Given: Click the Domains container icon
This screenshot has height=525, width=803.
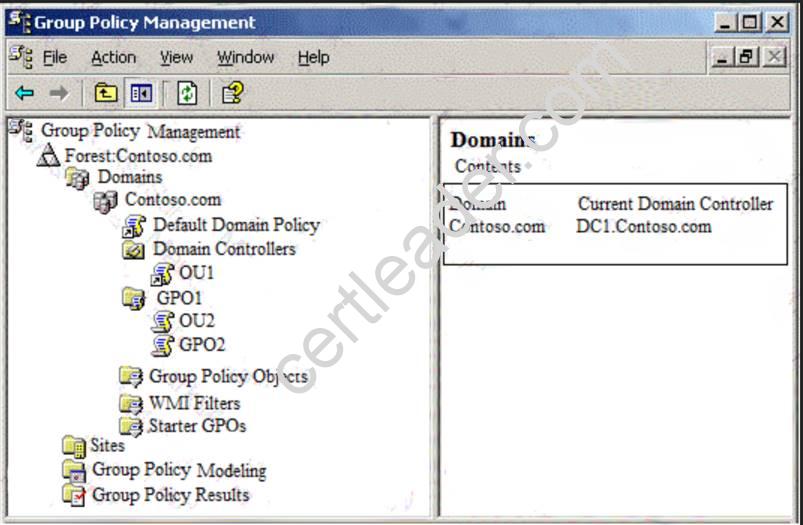Looking at the screenshot, I should pyautogui.click(x=77, y=178).
